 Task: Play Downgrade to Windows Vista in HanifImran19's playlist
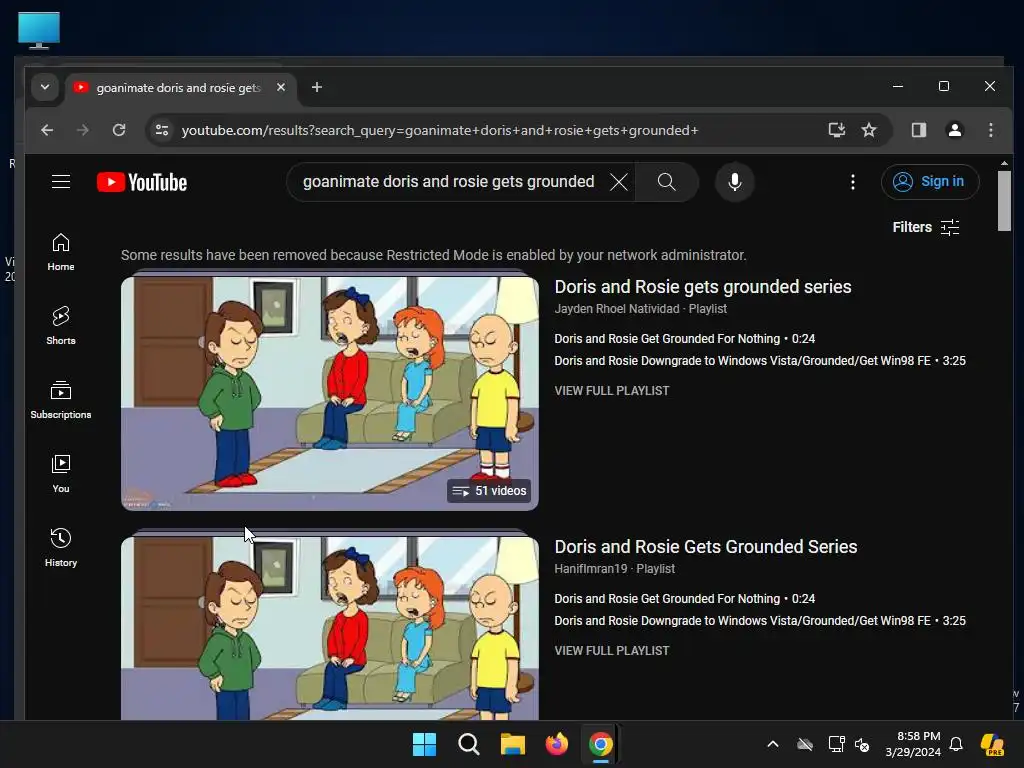[760, 621]
